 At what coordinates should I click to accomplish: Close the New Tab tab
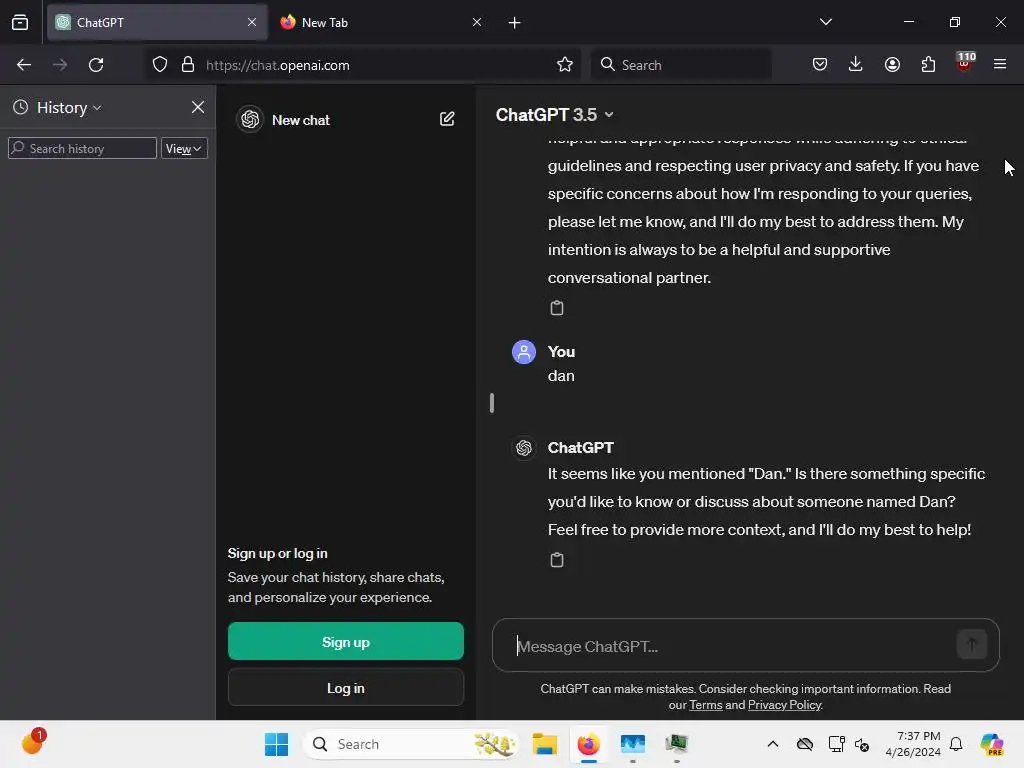(x=477, y=22)
